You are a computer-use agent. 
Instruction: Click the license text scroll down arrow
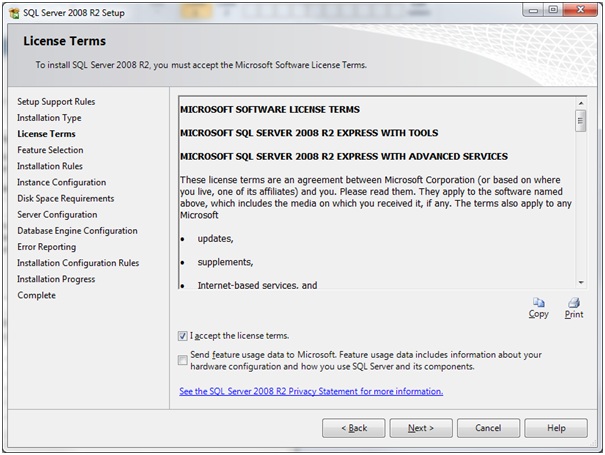pyautogui.click(x=581, y=282)
